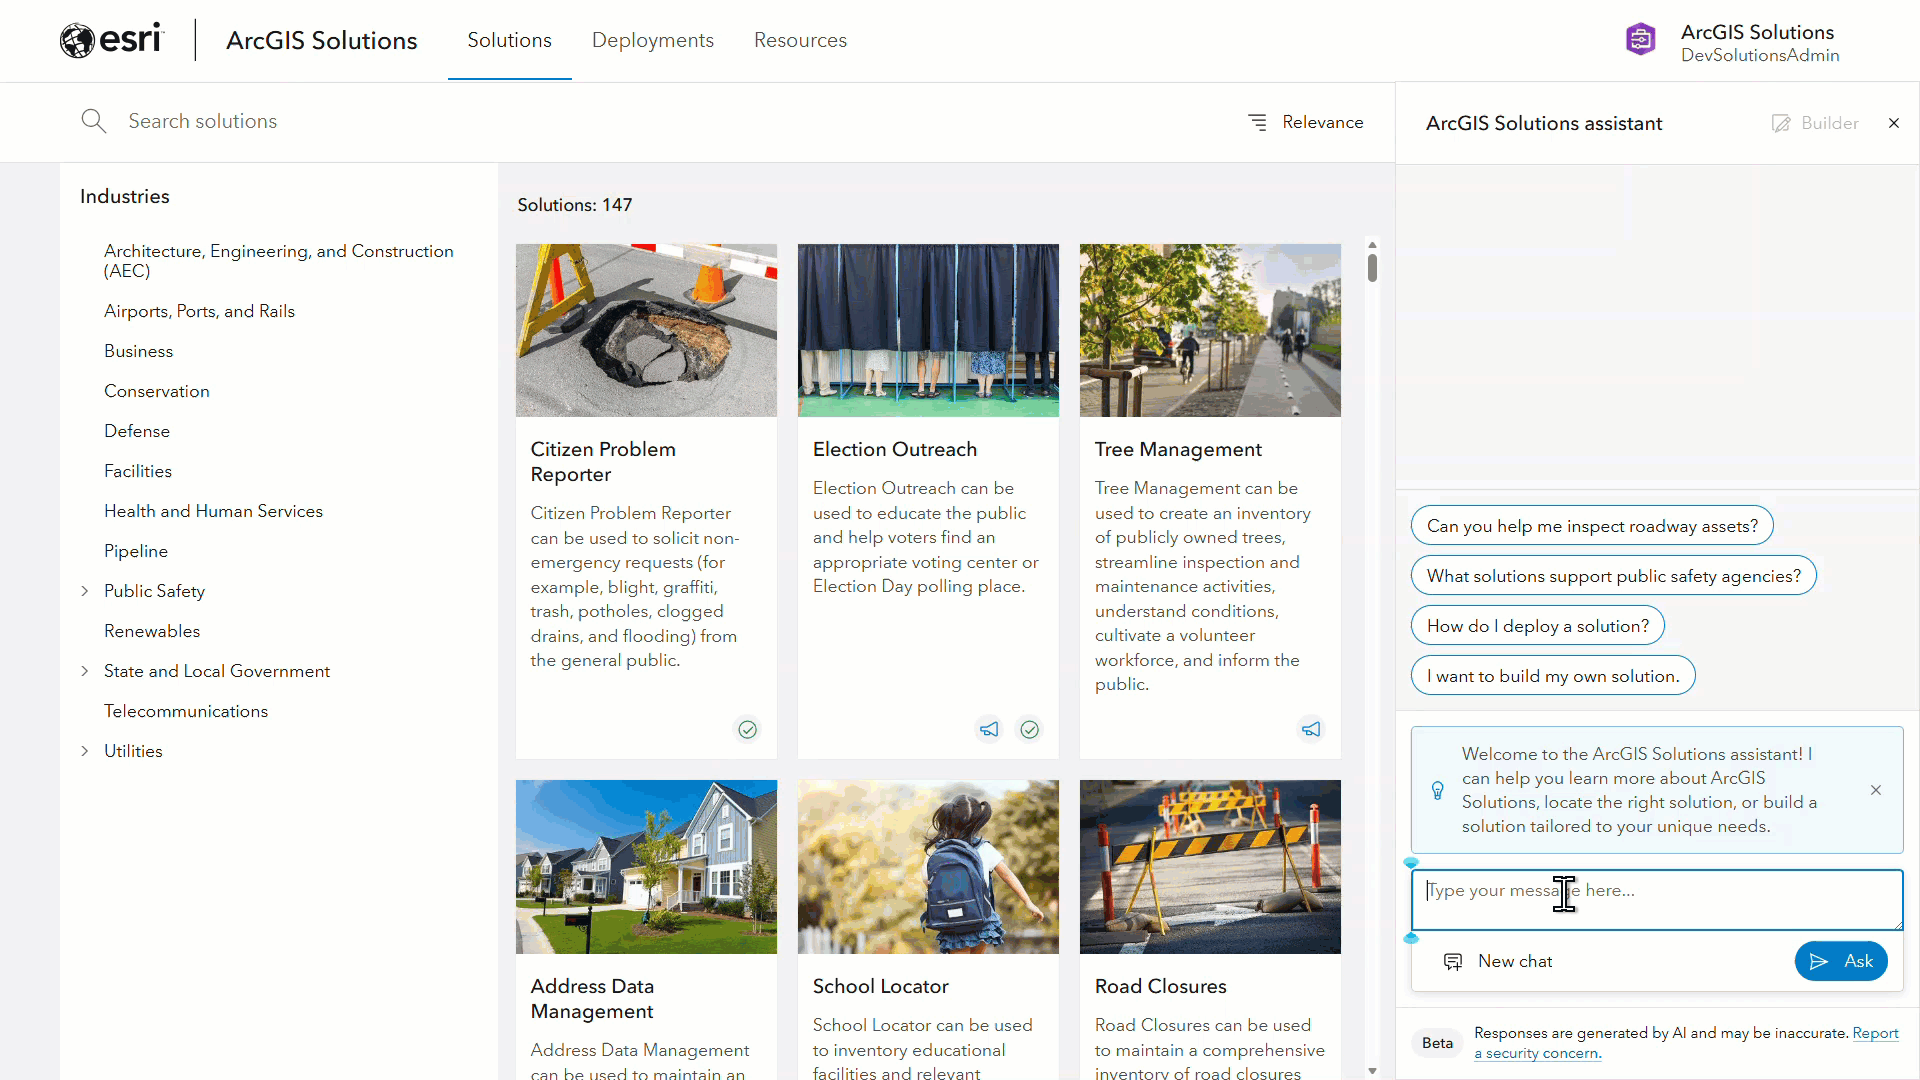1920x1080 pixels.
Task: Select the Renewables industry
Action: pos(152,631)
